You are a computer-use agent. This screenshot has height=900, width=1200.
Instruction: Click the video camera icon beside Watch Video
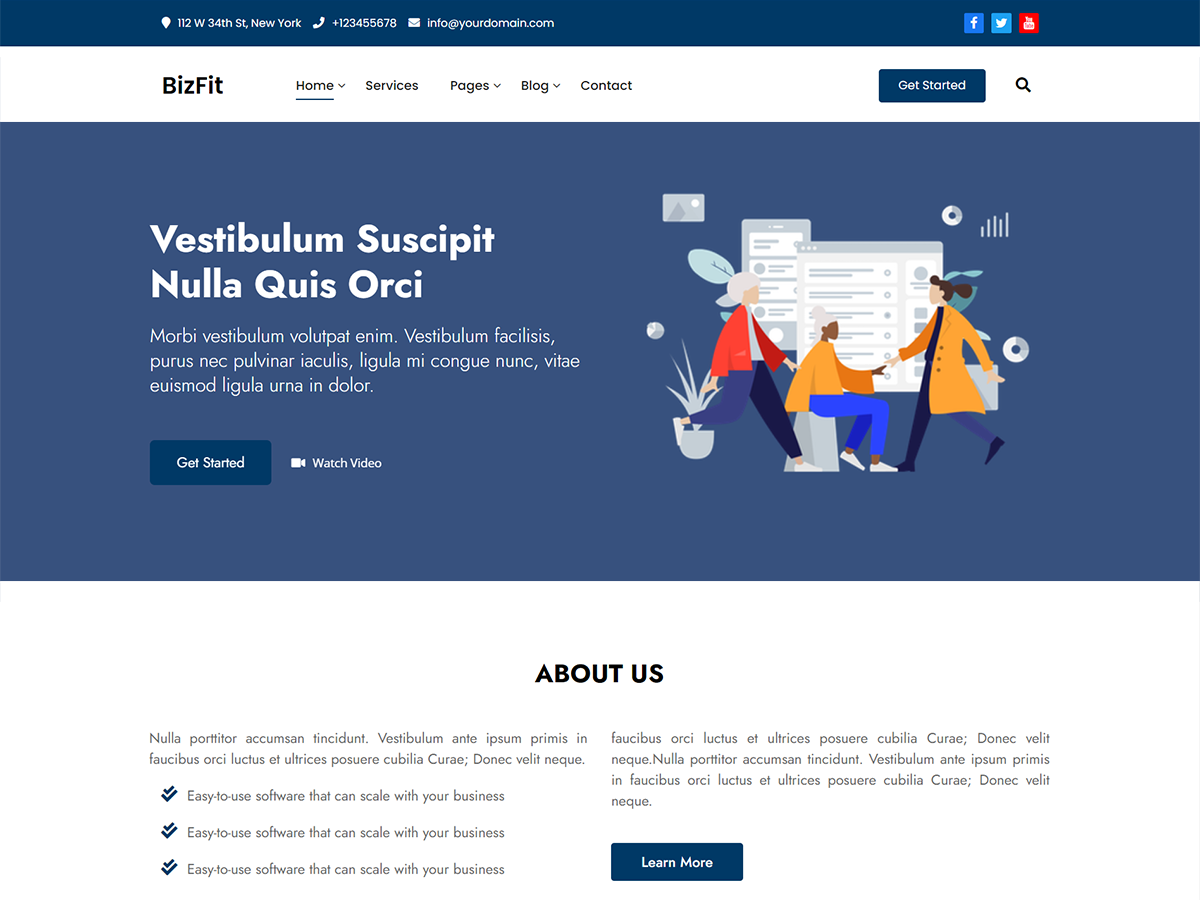(x=297, y=462)
